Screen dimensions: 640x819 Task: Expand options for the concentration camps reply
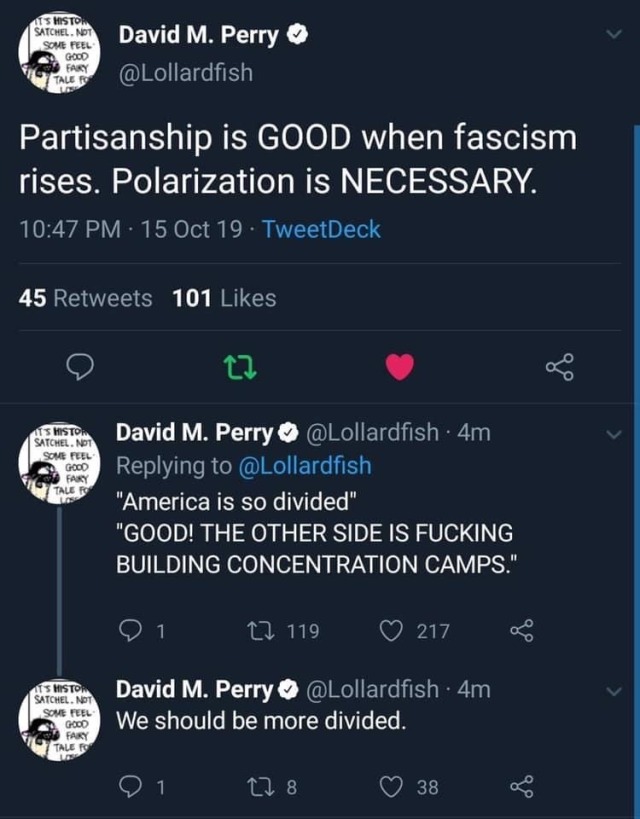[614, 435]
